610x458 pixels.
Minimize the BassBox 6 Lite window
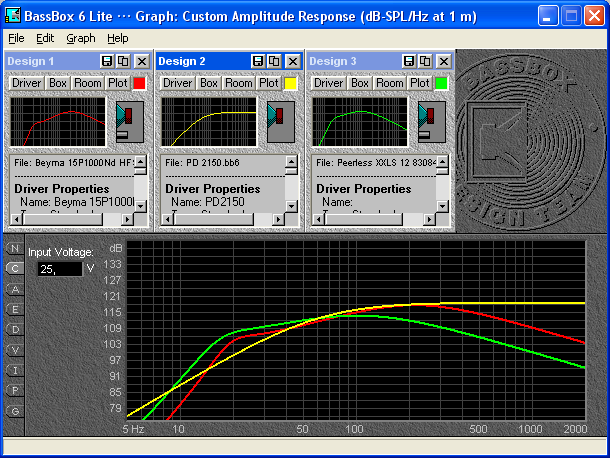[548, 16]
